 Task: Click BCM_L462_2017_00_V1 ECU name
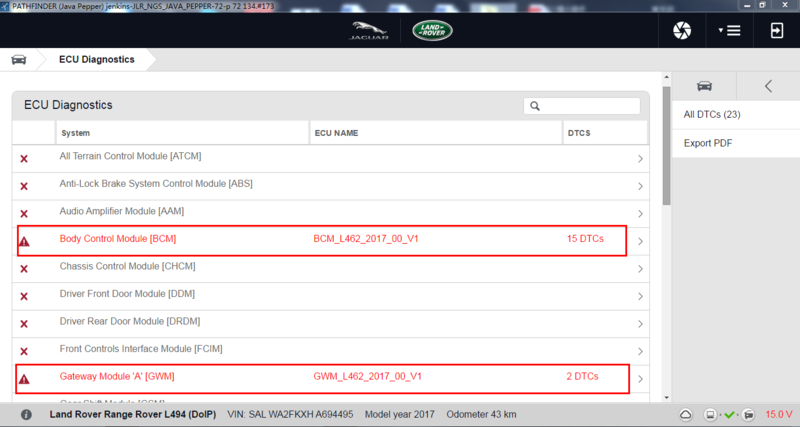click(x=366, y=239)
